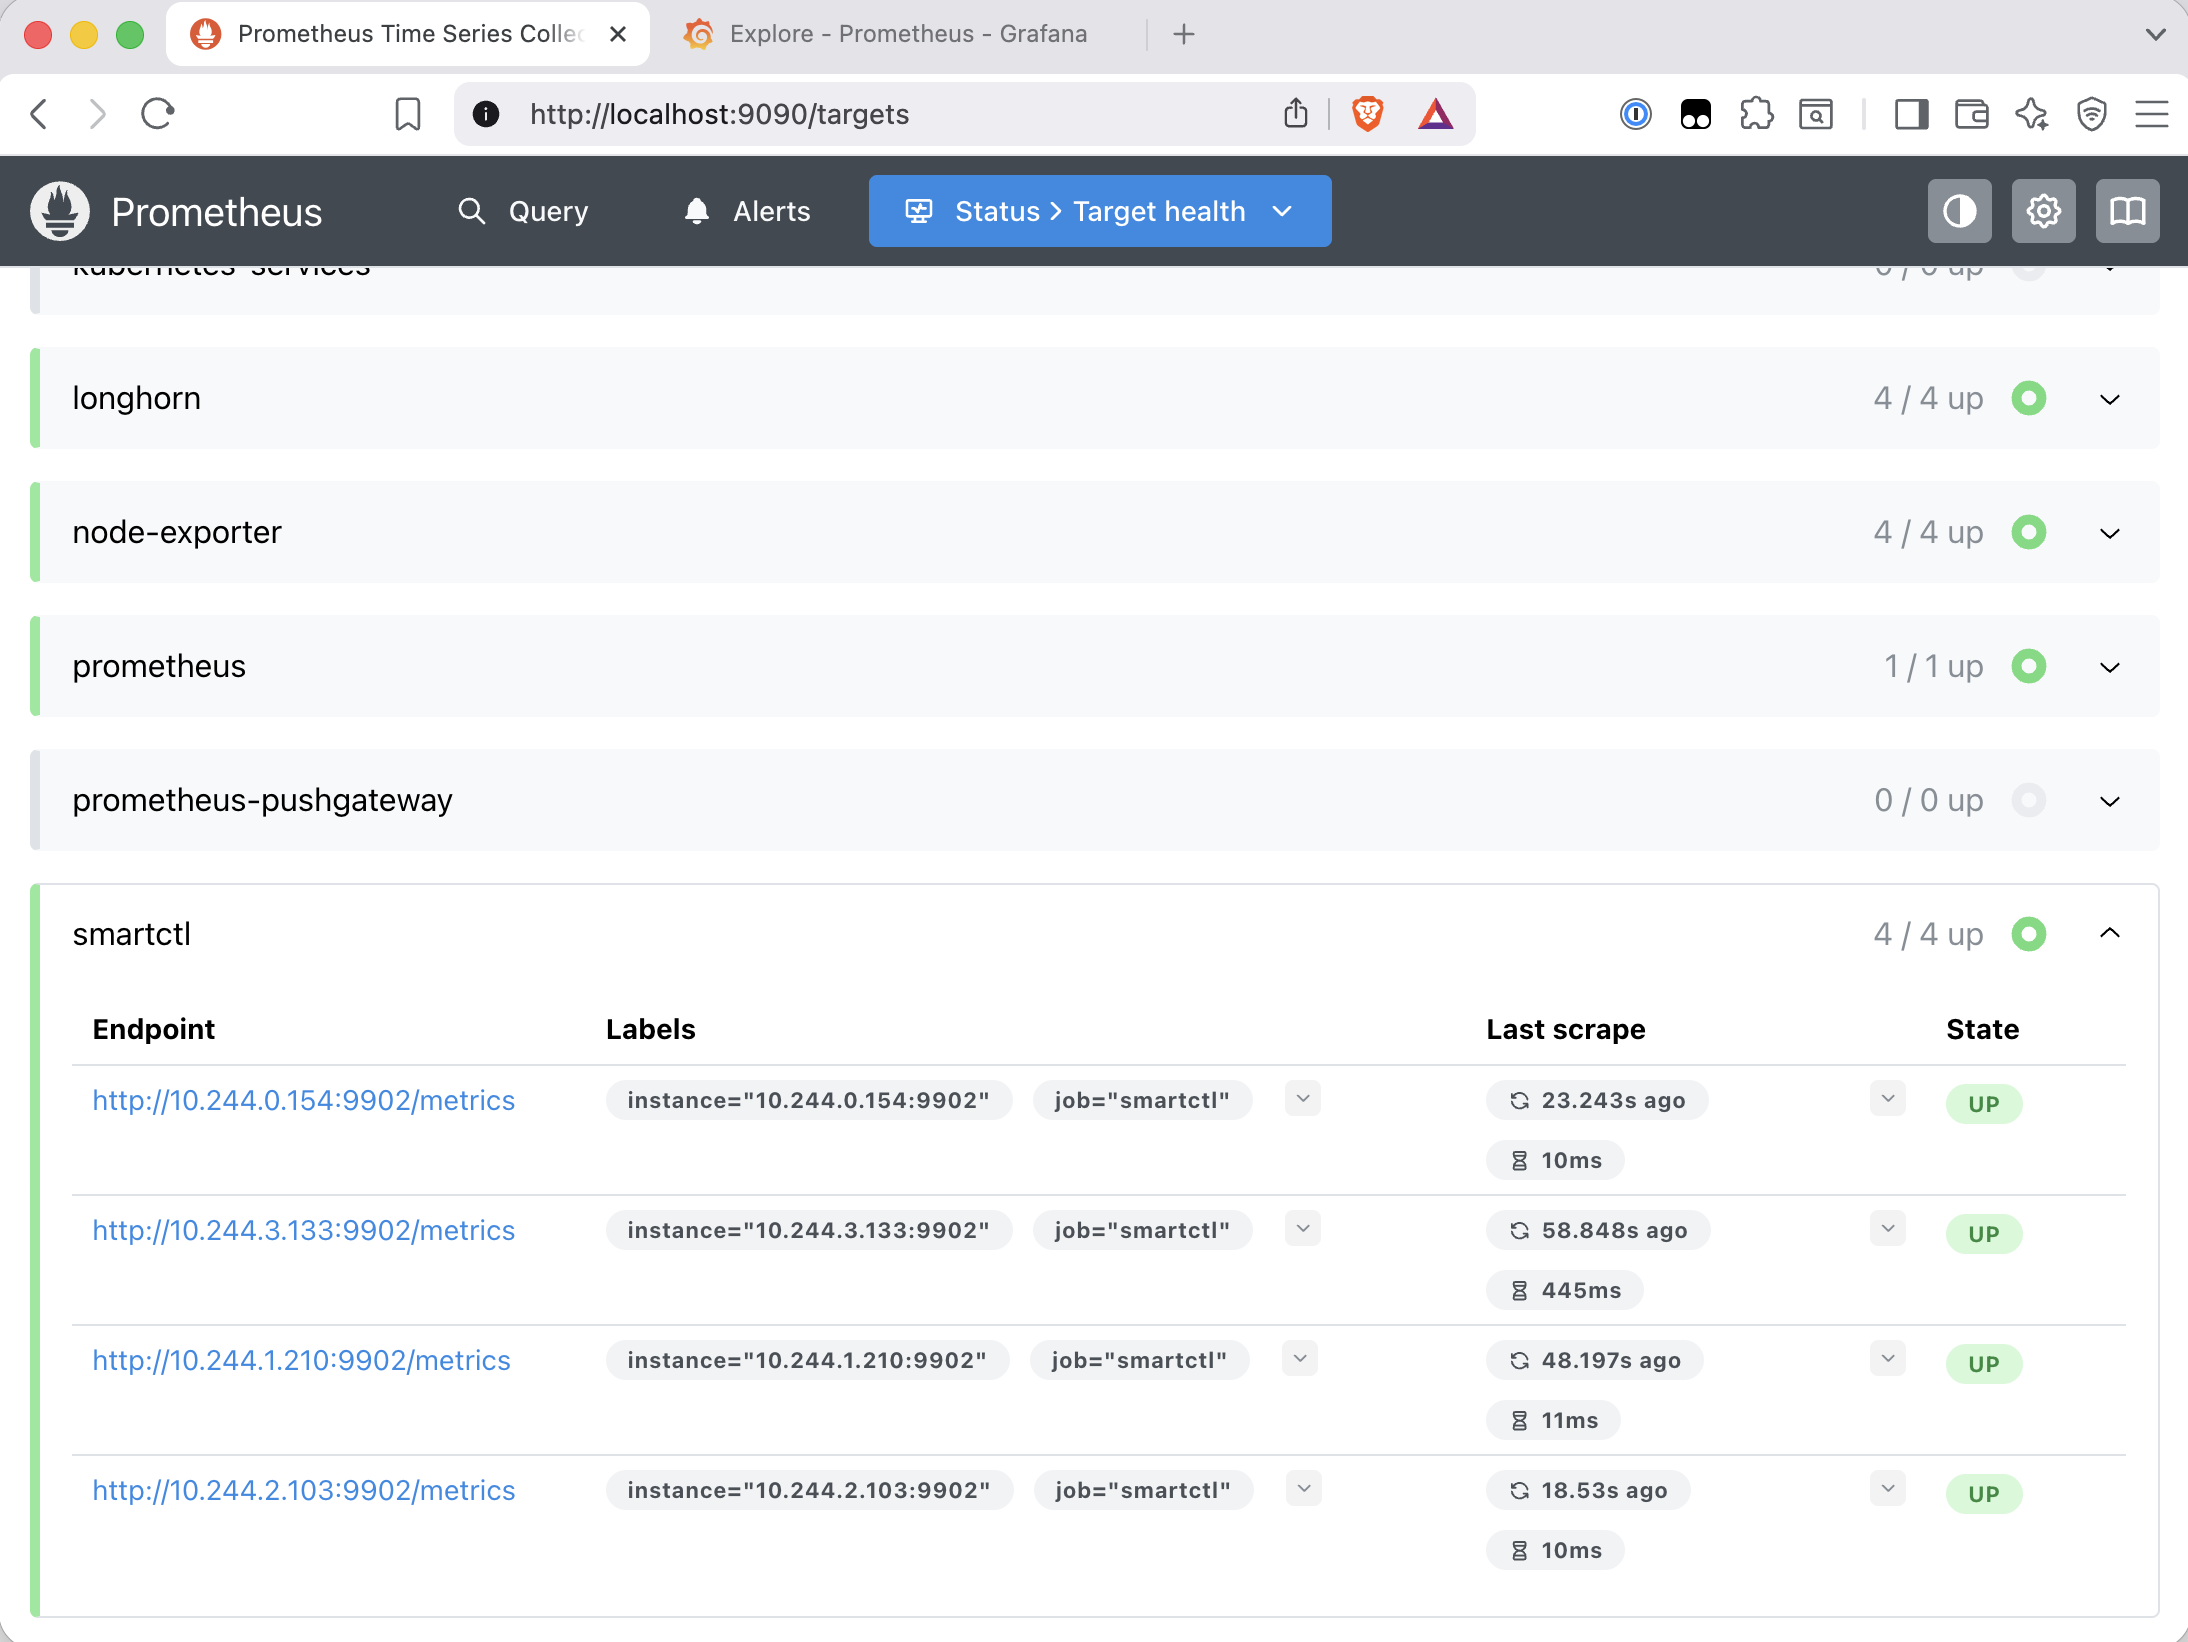The height and width of the screenshot is (1642, 2188).
Task: Expand labels for the 10.244.0.154:9902 row
Action: (x=1303, y=1099)
